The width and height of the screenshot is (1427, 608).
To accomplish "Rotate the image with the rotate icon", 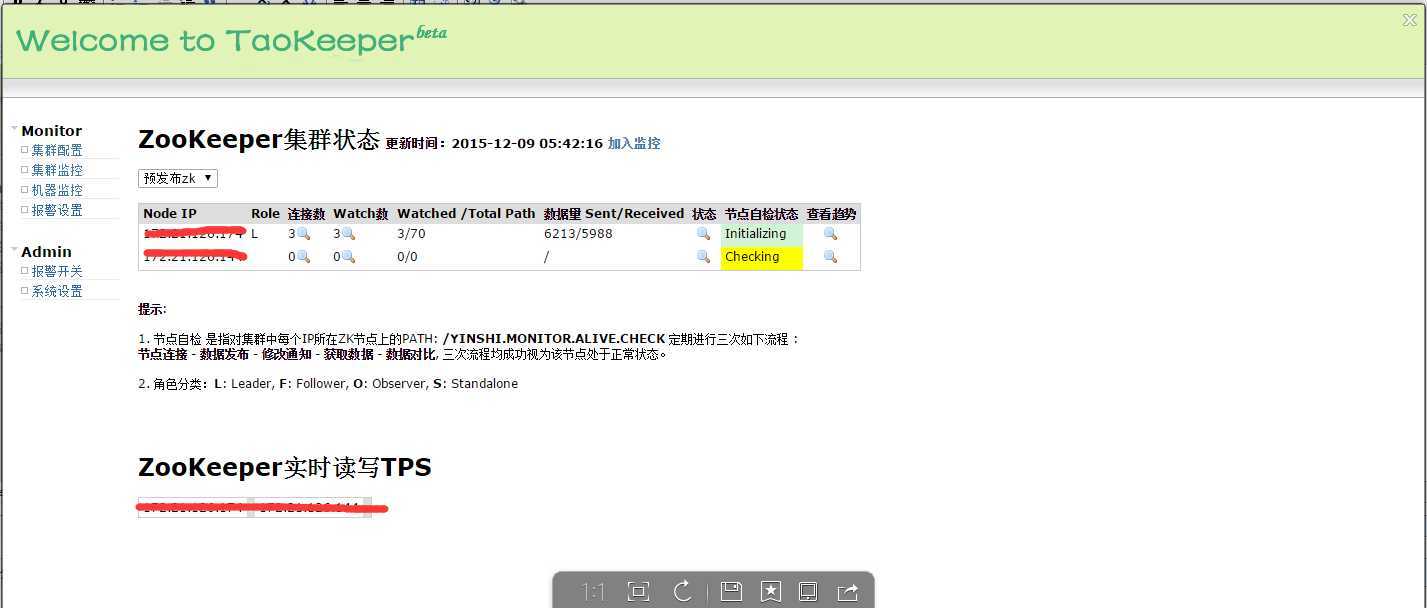I will [683, 591].
